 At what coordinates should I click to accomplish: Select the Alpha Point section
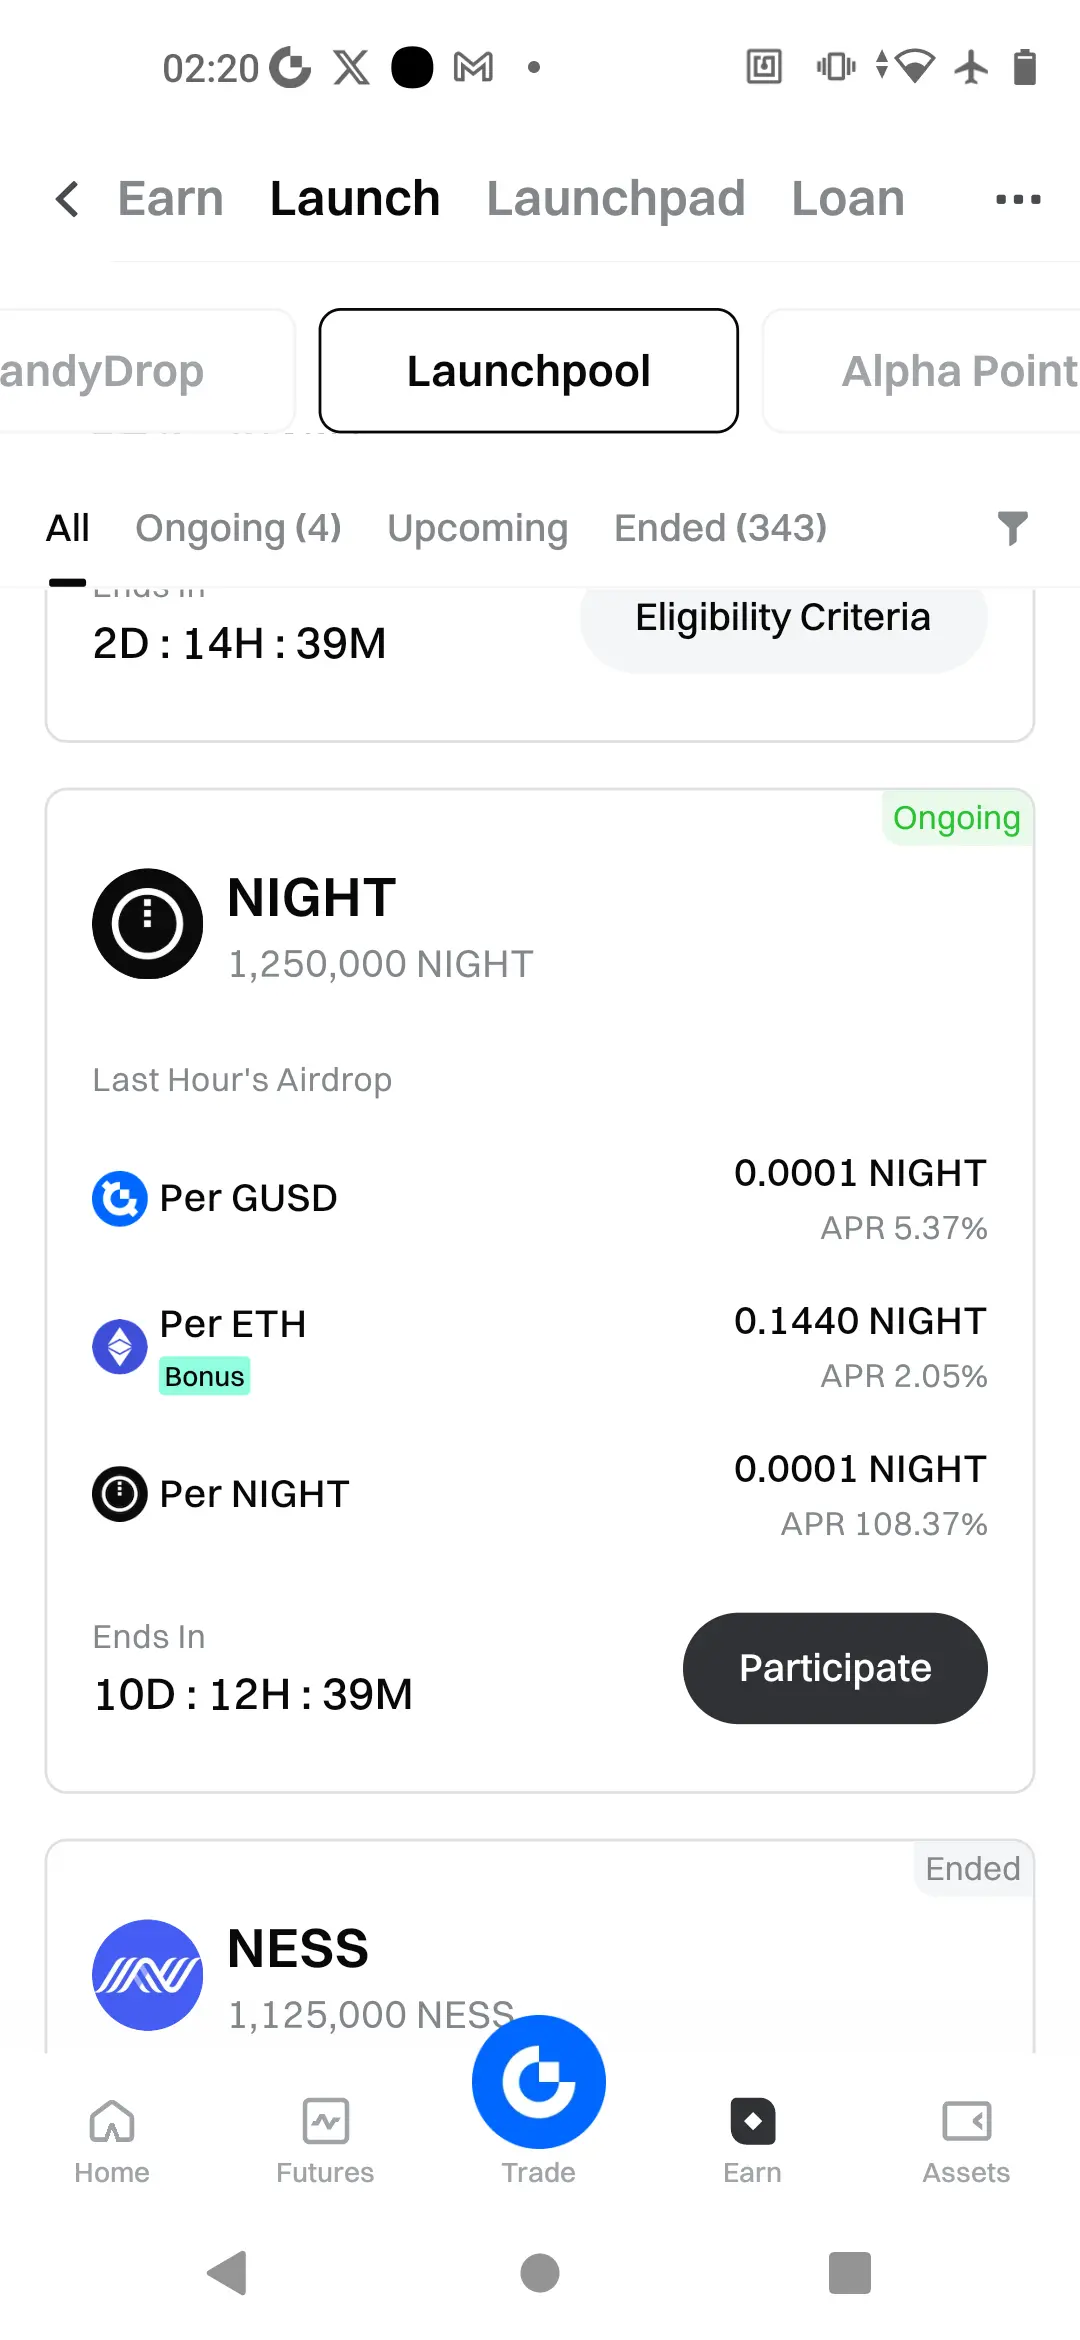pyautogui.click(x=922, y=371)
